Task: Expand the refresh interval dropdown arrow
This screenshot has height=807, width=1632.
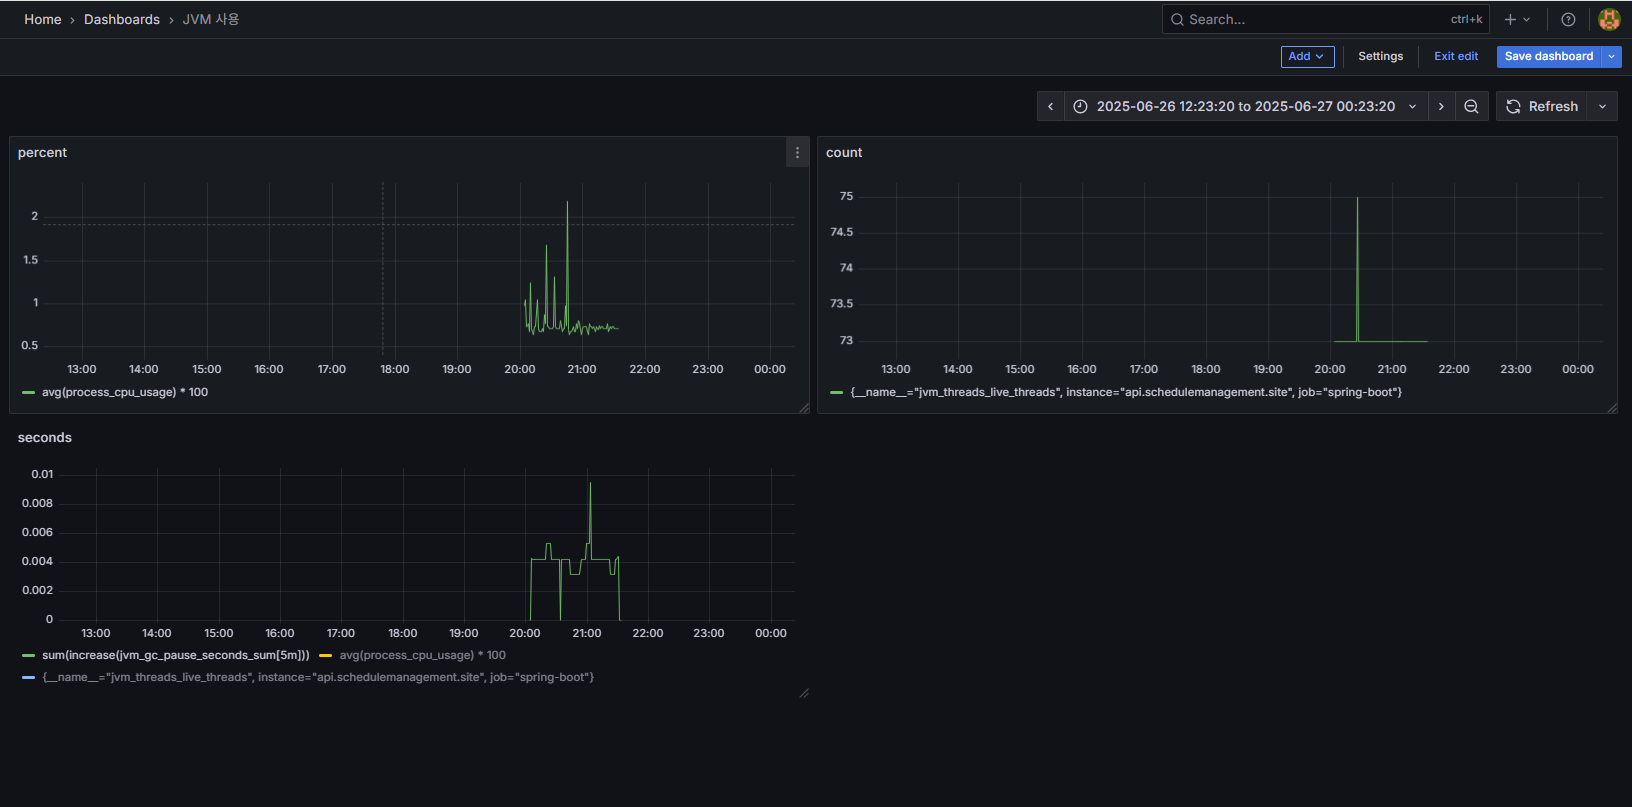Action: 1603,106
